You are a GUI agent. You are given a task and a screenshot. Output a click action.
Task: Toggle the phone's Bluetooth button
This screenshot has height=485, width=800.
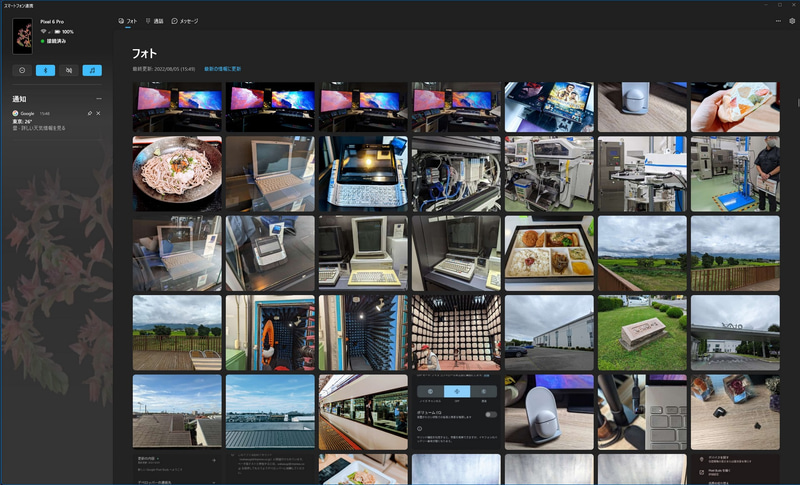(45, 70)
